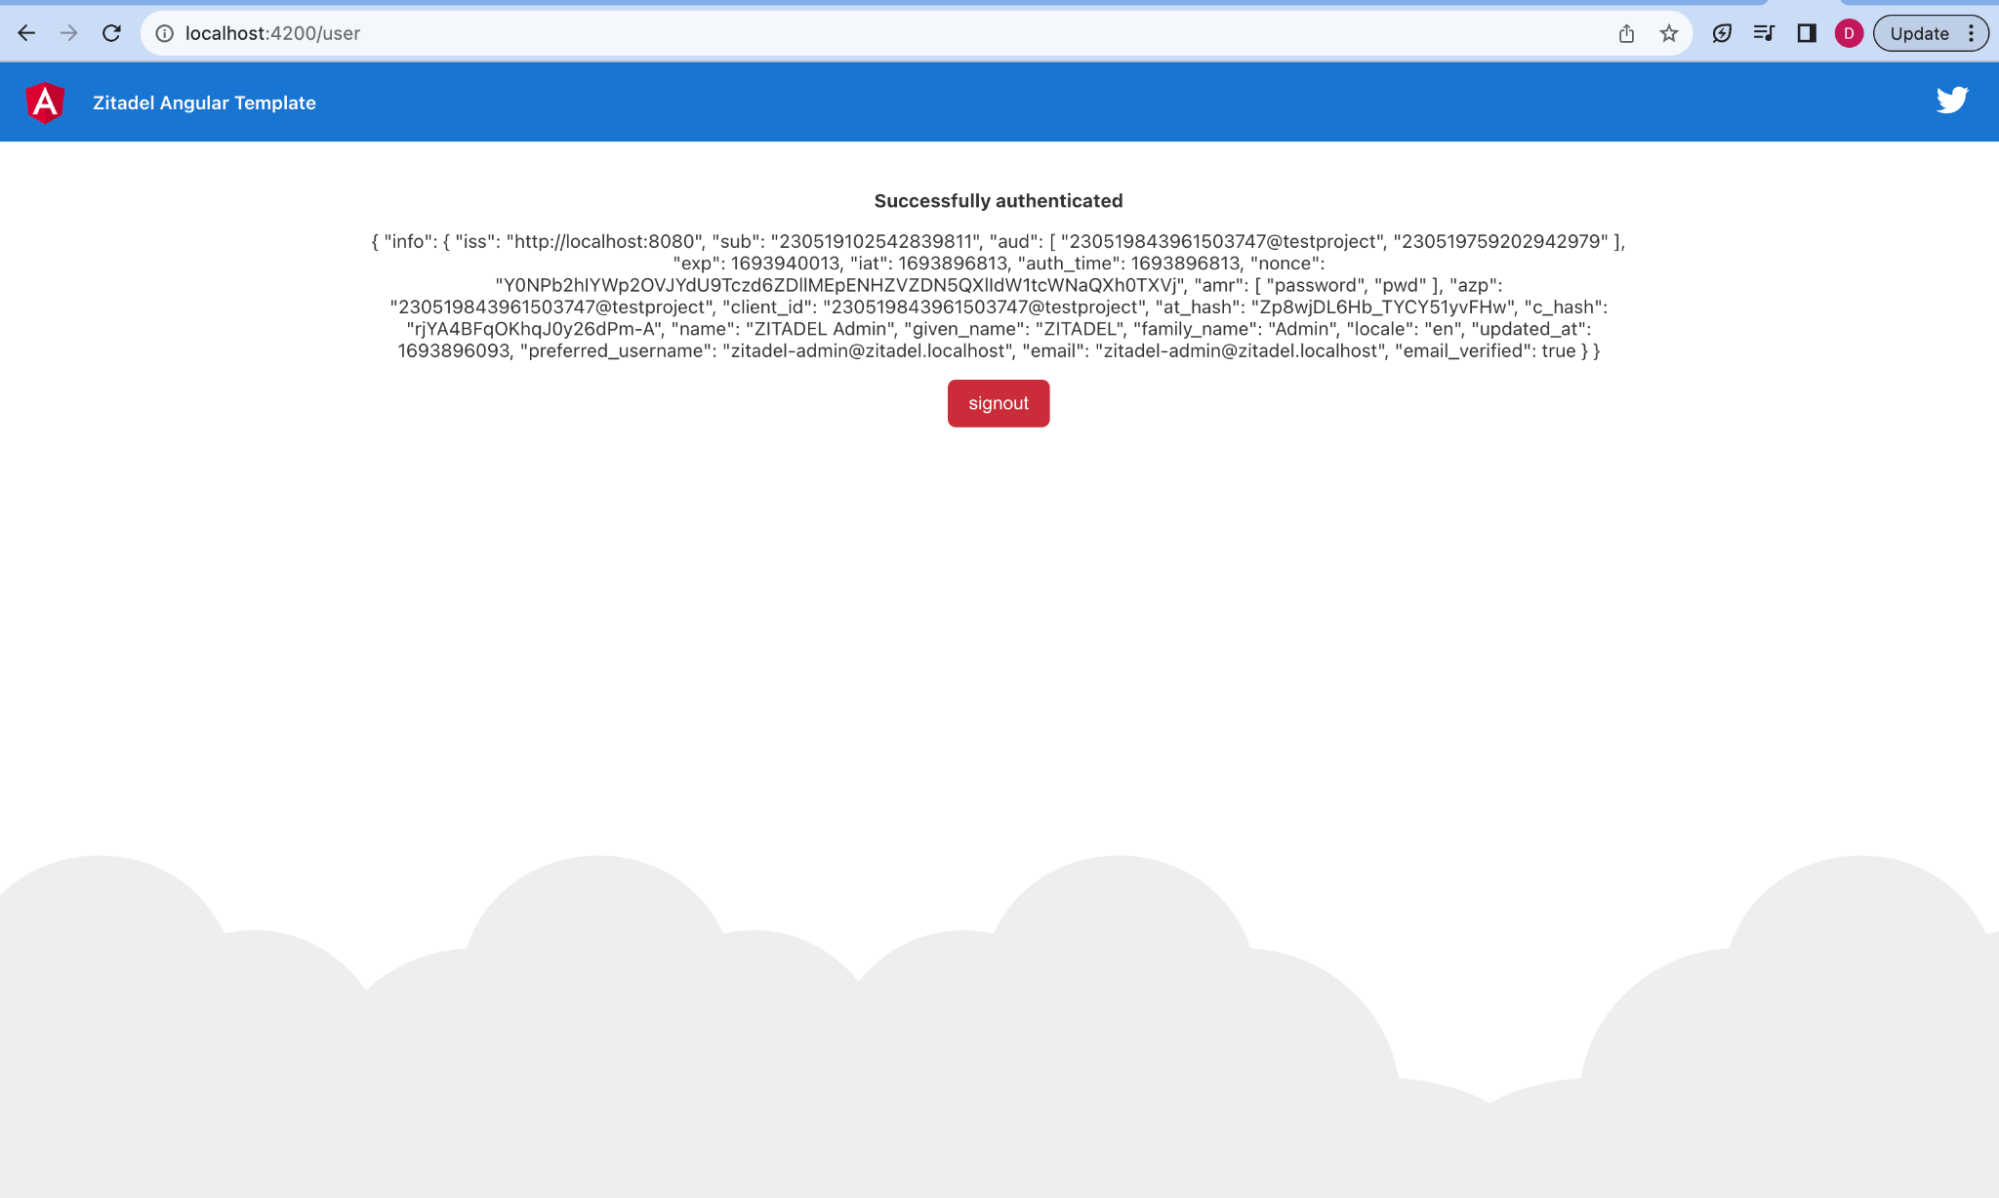
Task: Click the lightning extension icon
Action: coord(1722,33)
